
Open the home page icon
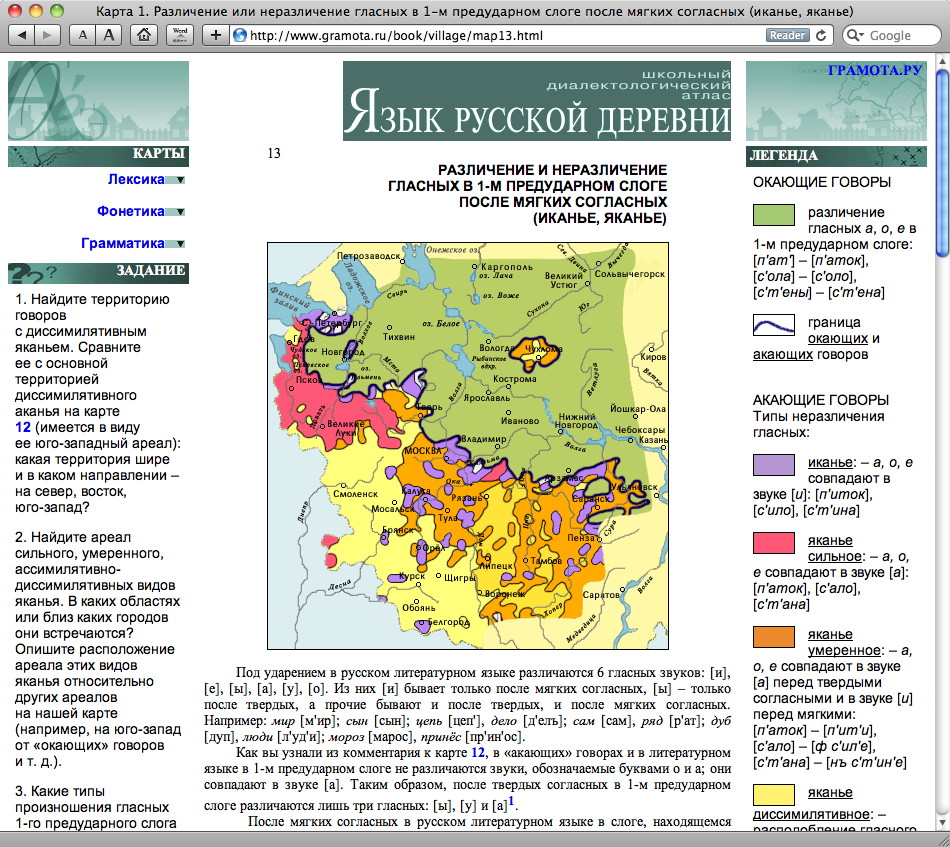144,35
